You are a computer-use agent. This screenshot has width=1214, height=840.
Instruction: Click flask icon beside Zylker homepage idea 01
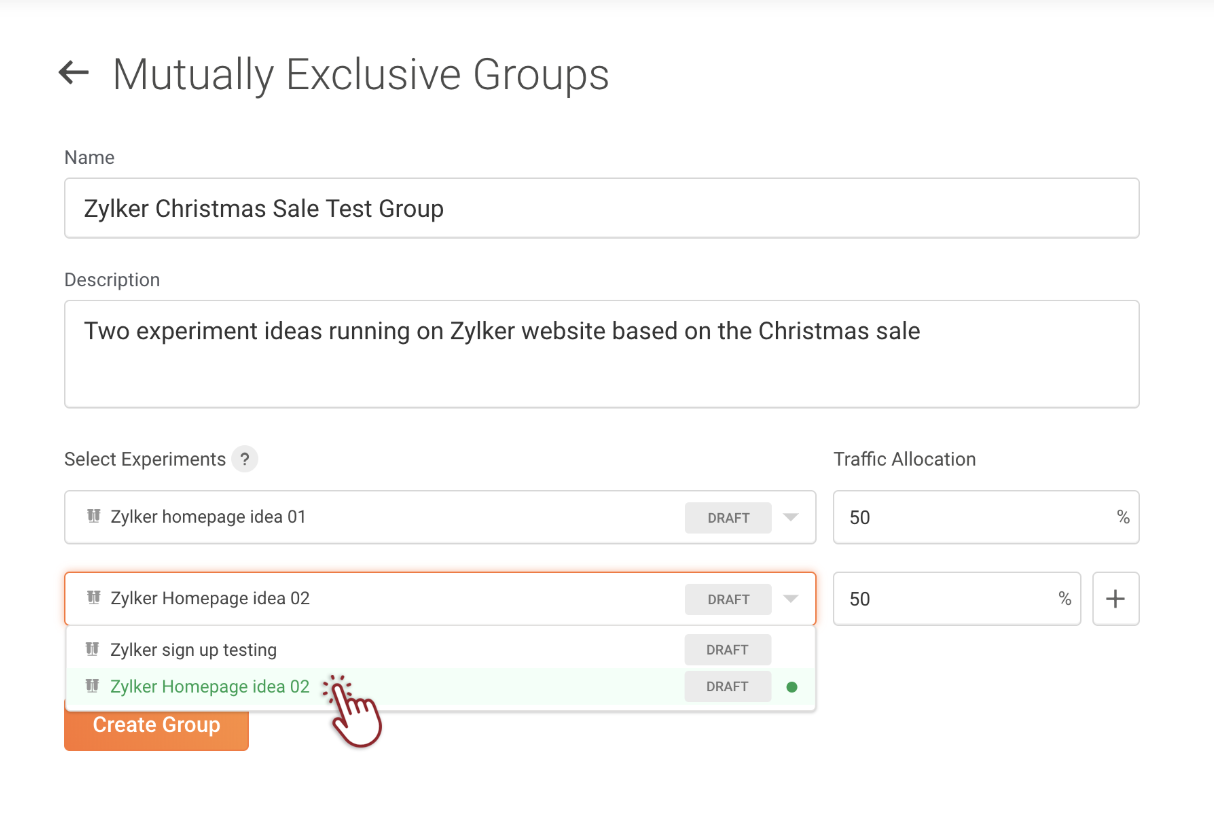(94, 517)
